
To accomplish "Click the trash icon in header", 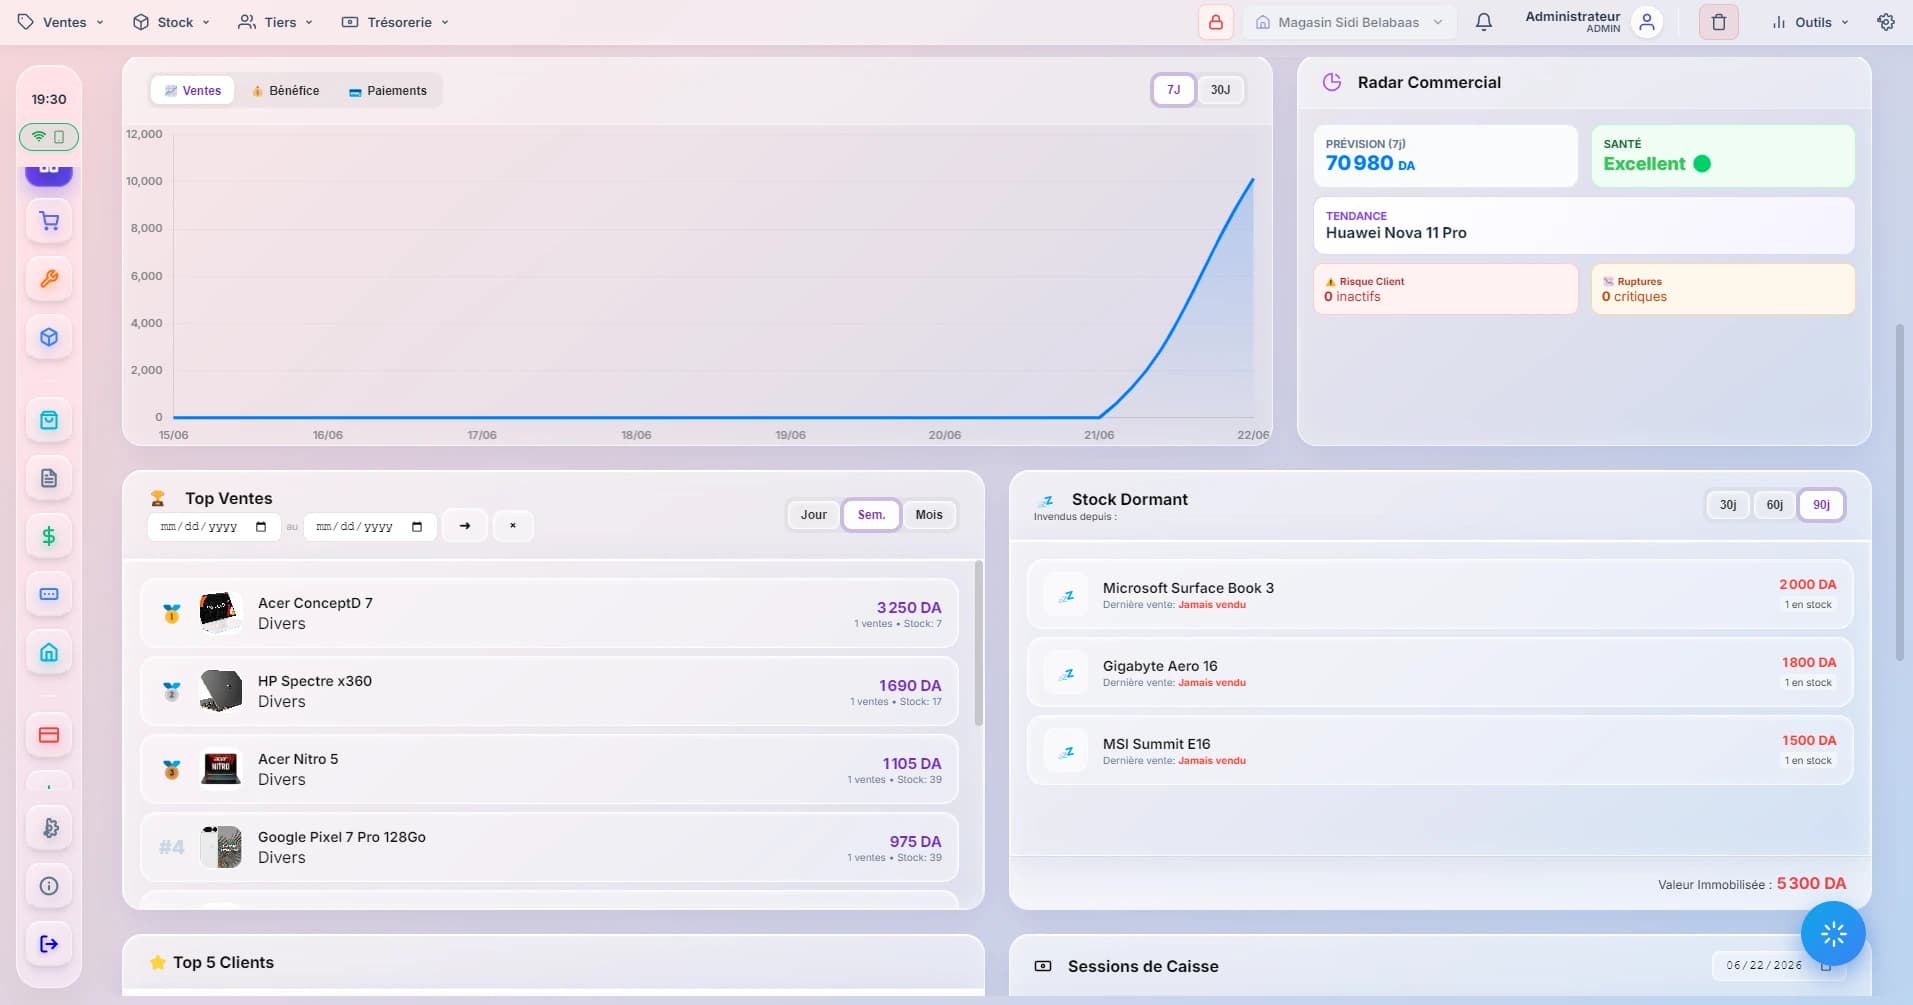I will (x=1719, y=22).
